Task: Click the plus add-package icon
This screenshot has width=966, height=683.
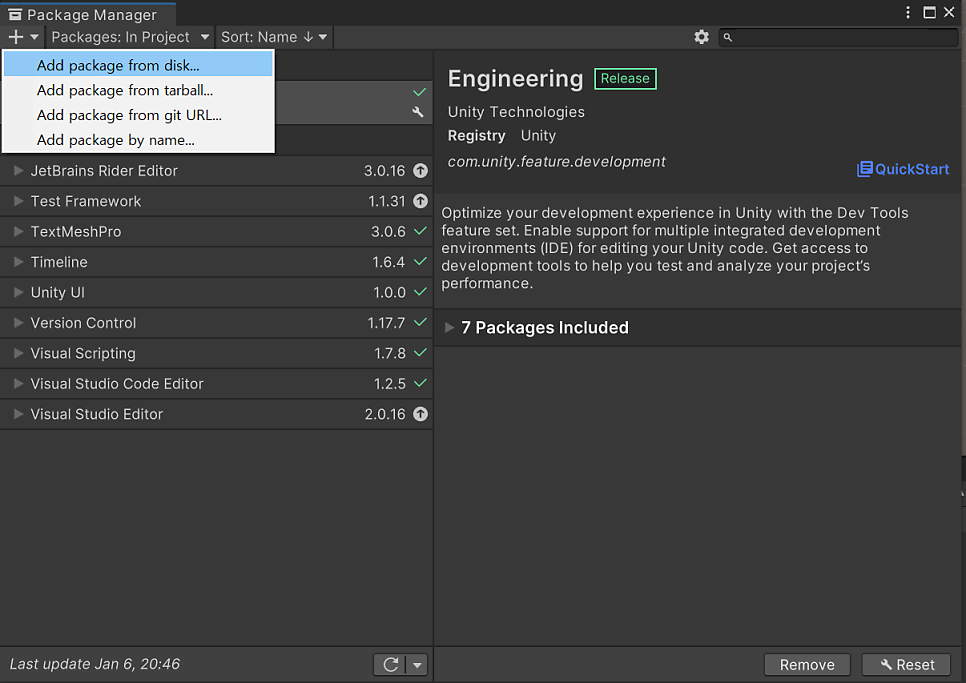Action: (x=16, y=37)
